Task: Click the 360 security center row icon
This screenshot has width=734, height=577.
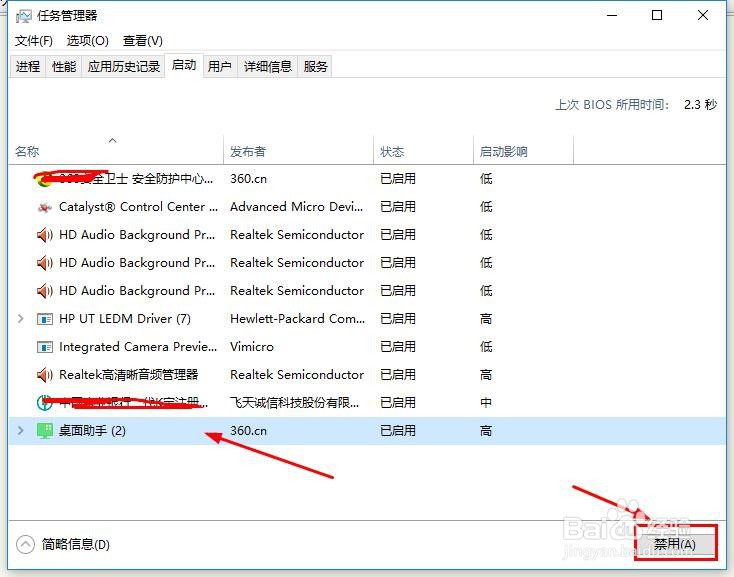Action: pyautogui.click(x=44, y=179)
